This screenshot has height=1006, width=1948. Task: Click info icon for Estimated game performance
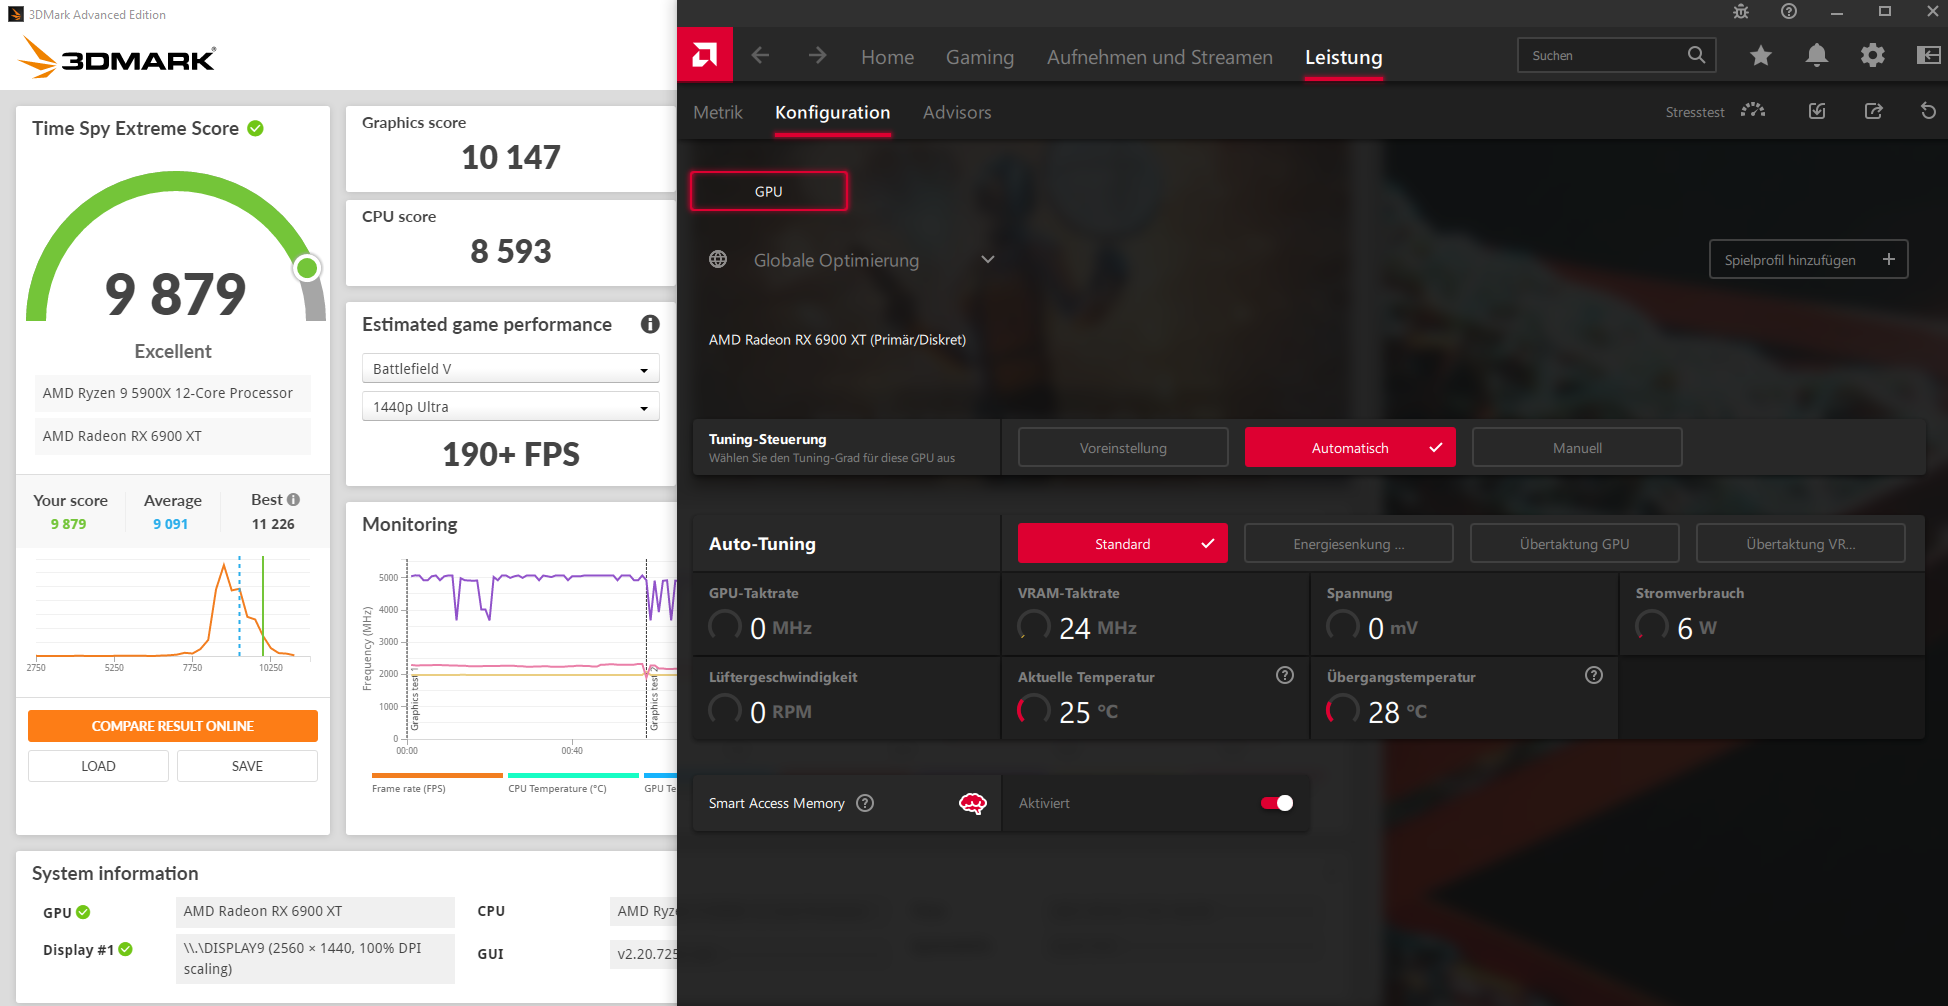(x=650, y=324)
